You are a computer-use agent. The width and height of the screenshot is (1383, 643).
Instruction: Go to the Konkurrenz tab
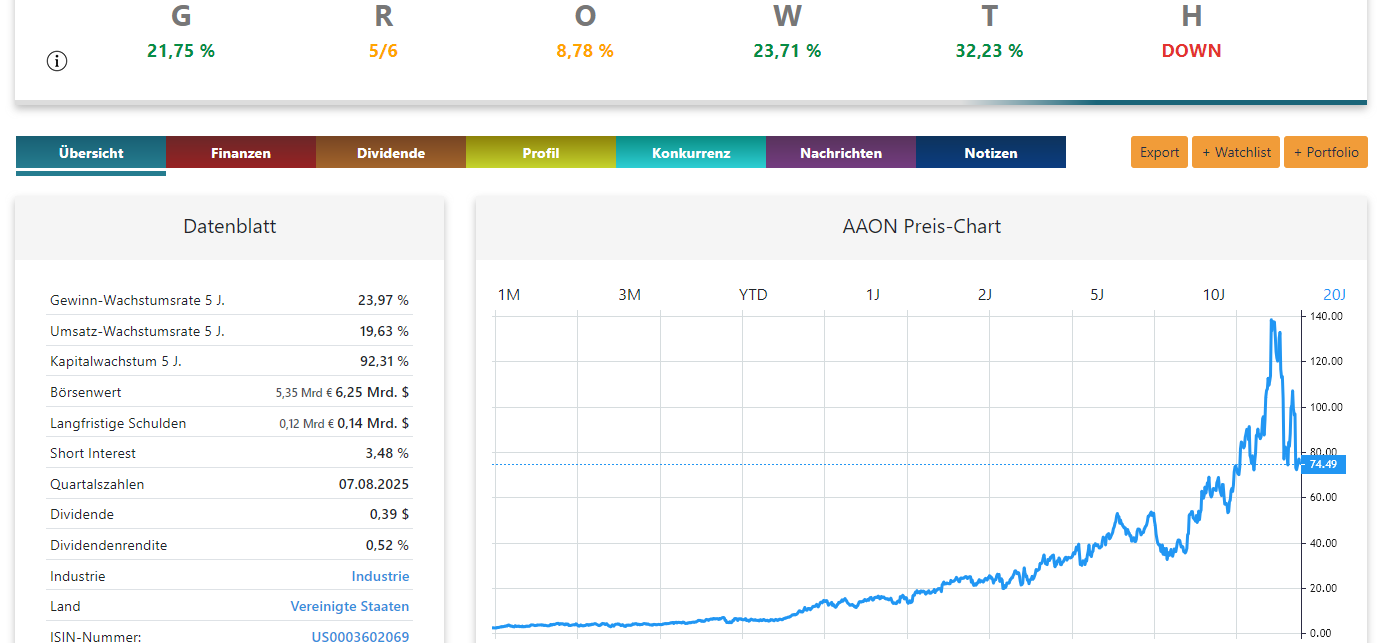click(x=691, y=153)
